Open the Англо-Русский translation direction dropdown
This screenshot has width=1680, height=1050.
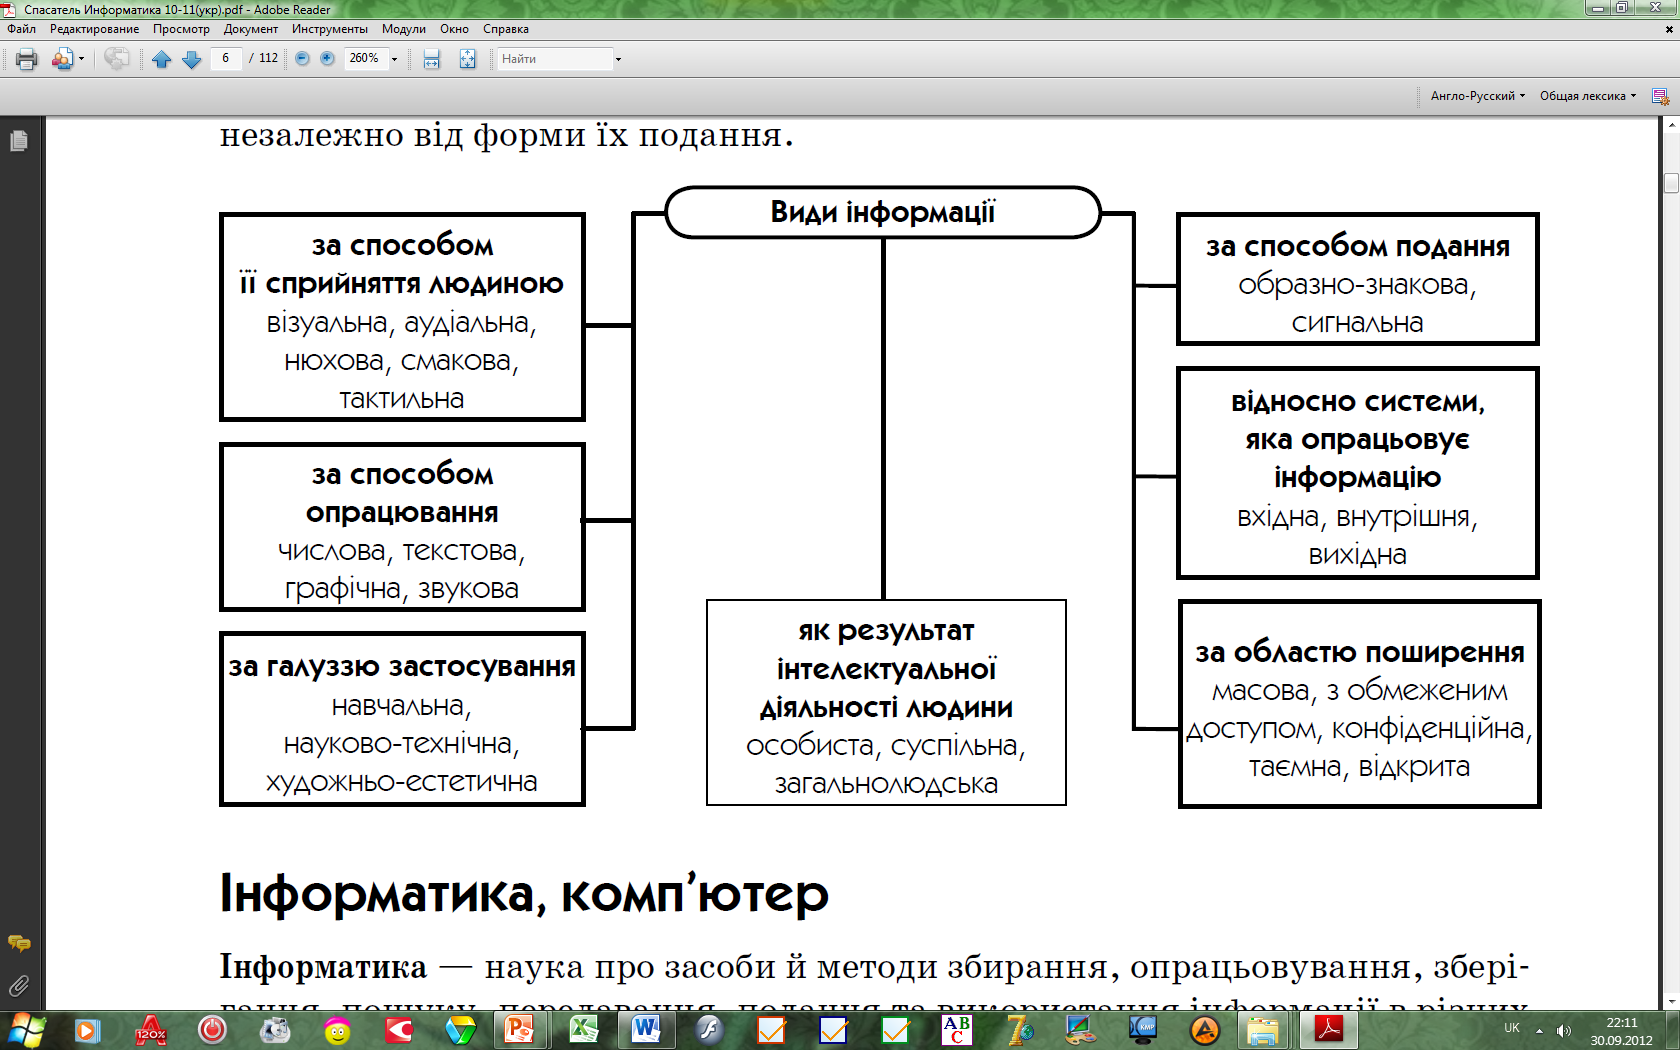pyautogui.click(x=1478, y=96)
